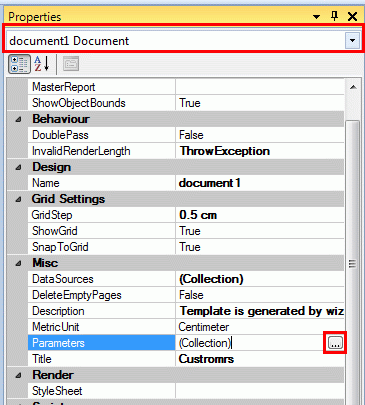Click the DeleteEmptyPages False value
365x405 pixels.
260,295
